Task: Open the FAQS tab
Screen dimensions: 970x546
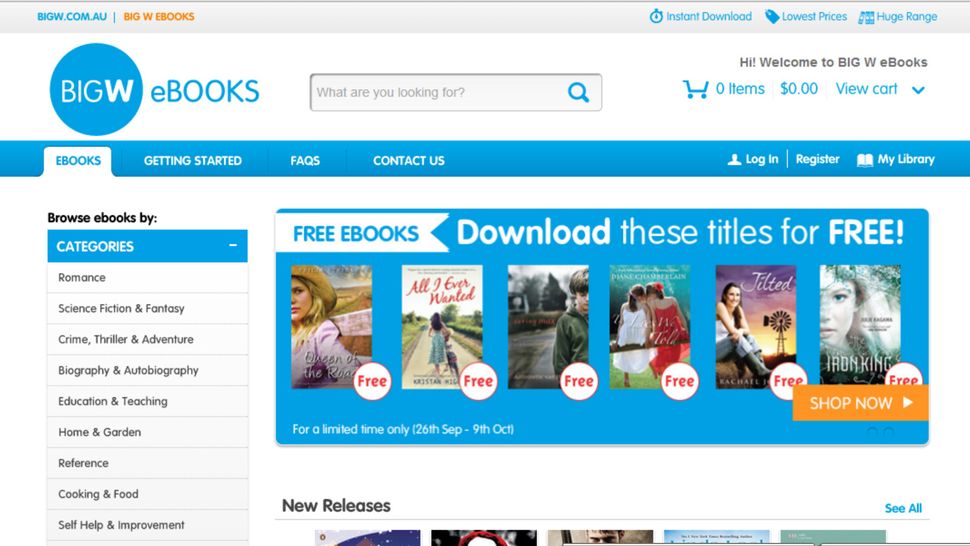Action: point(305,161)
